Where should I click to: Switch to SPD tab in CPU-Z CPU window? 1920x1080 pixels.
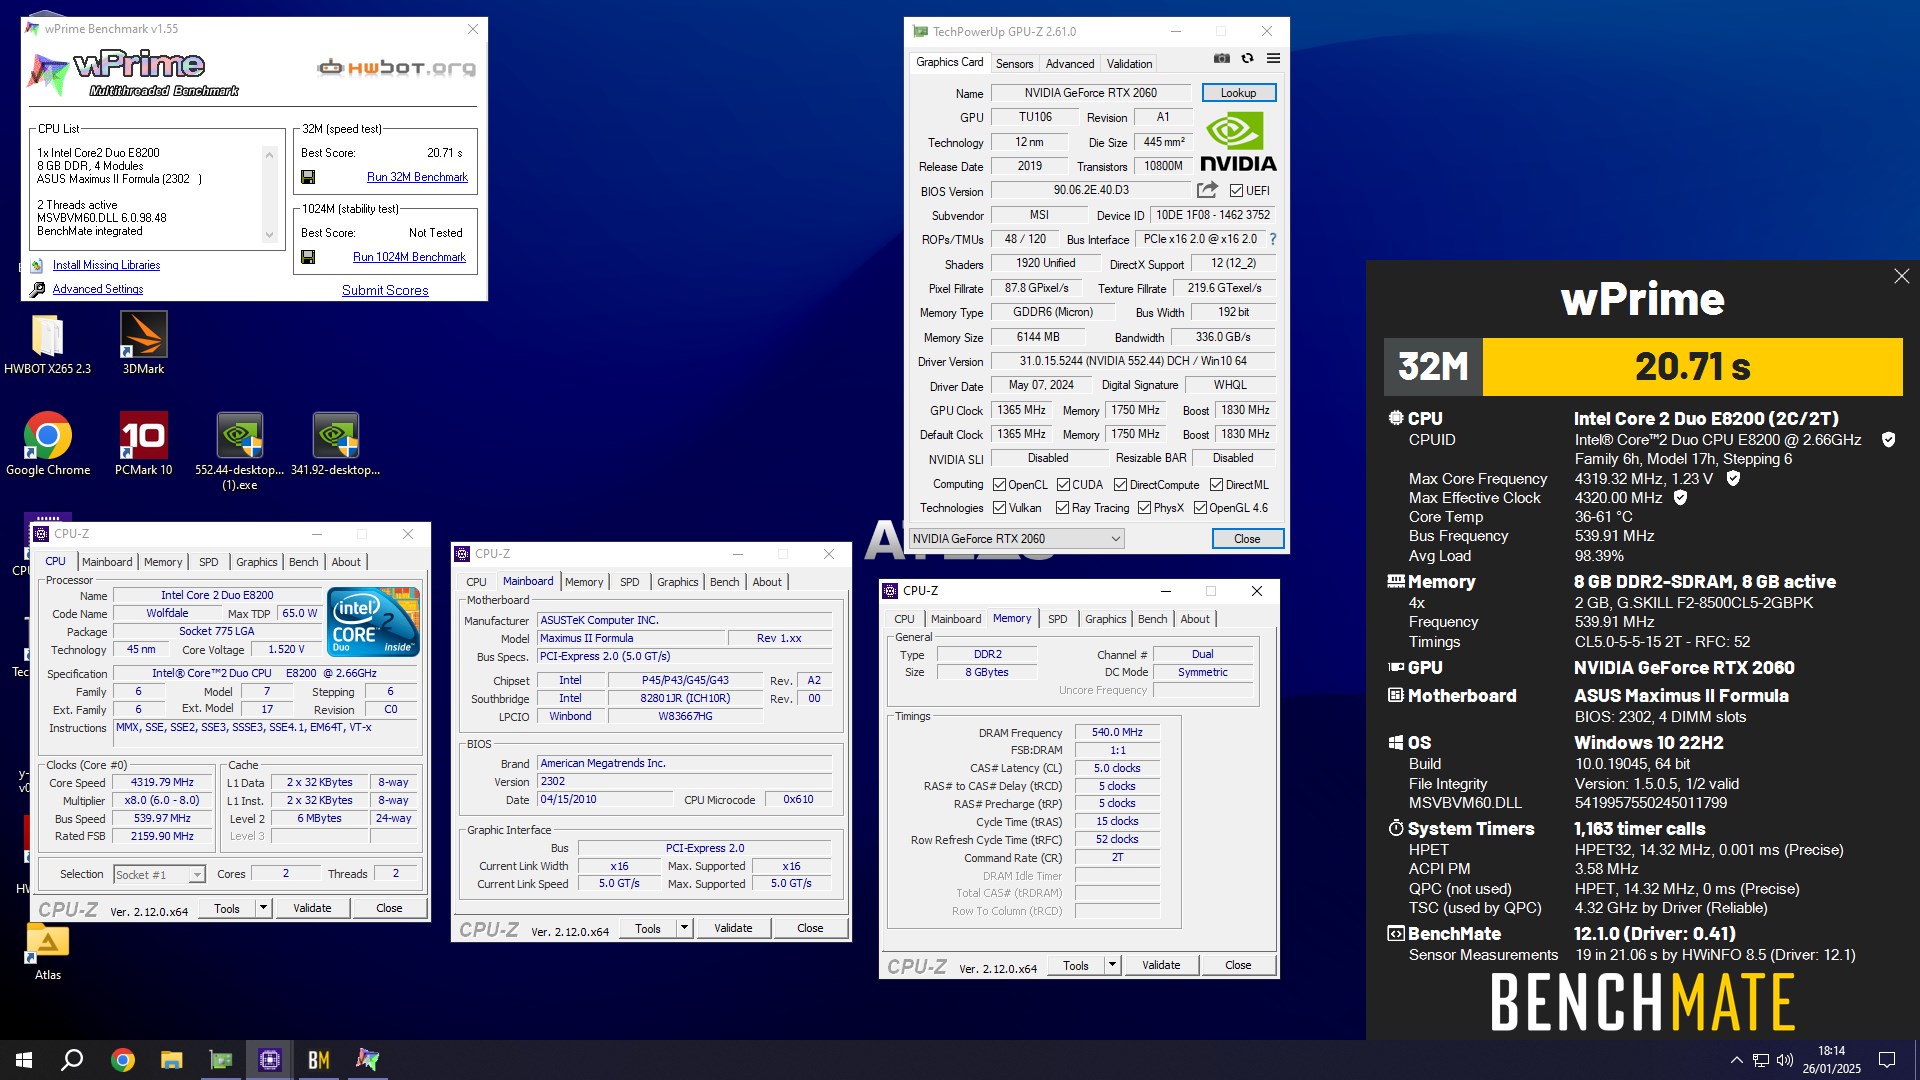point(208,562)
